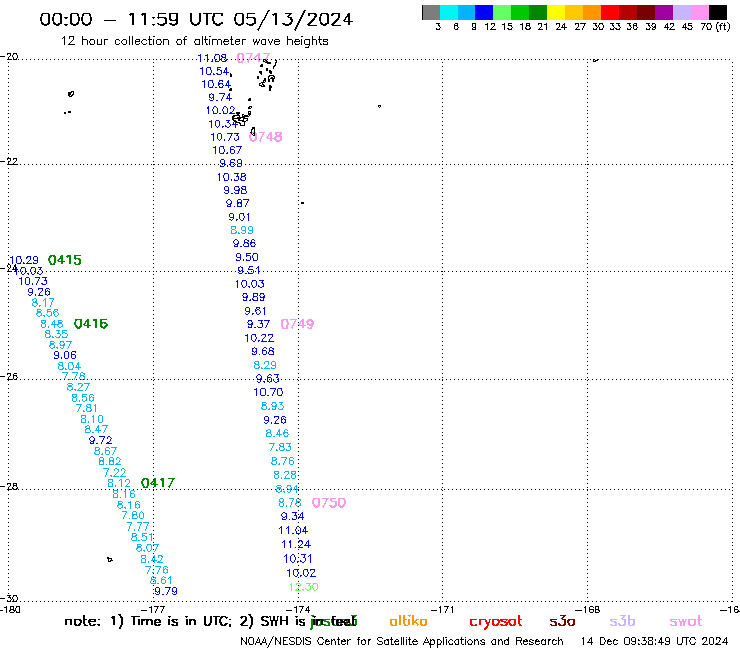740x650 pixels.
Task: Click the wave height value '11.24'
Action: [296, 544]
